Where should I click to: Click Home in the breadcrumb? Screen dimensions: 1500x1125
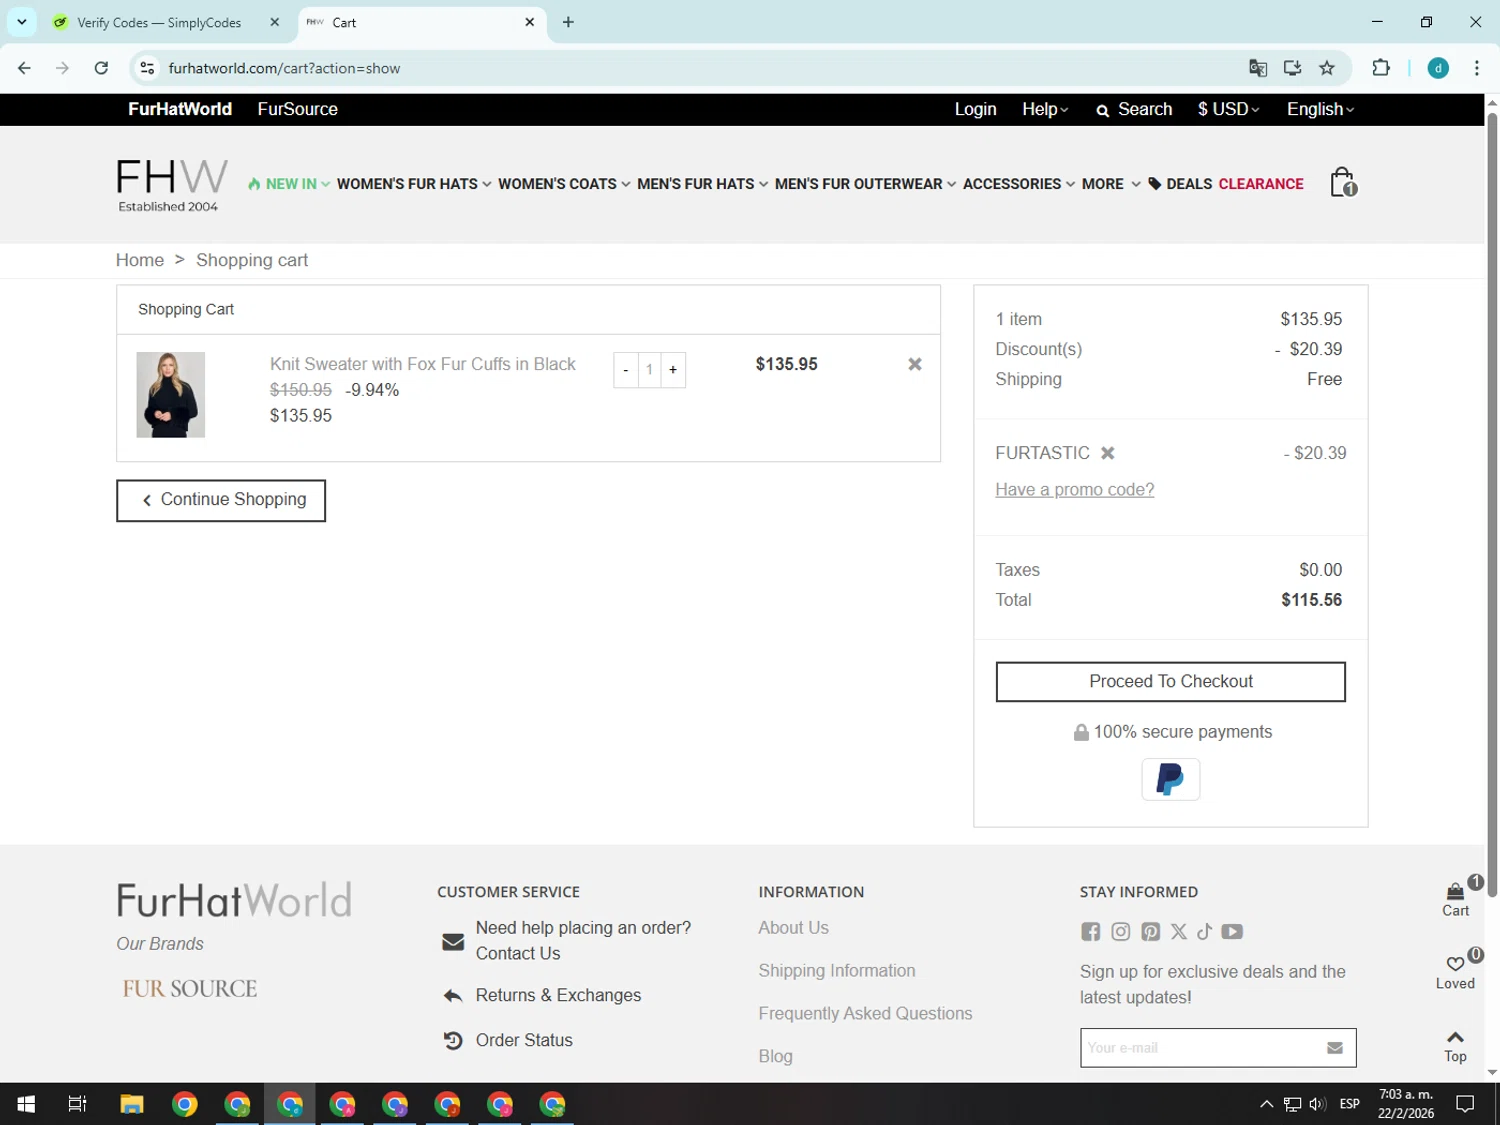[140, 260]
